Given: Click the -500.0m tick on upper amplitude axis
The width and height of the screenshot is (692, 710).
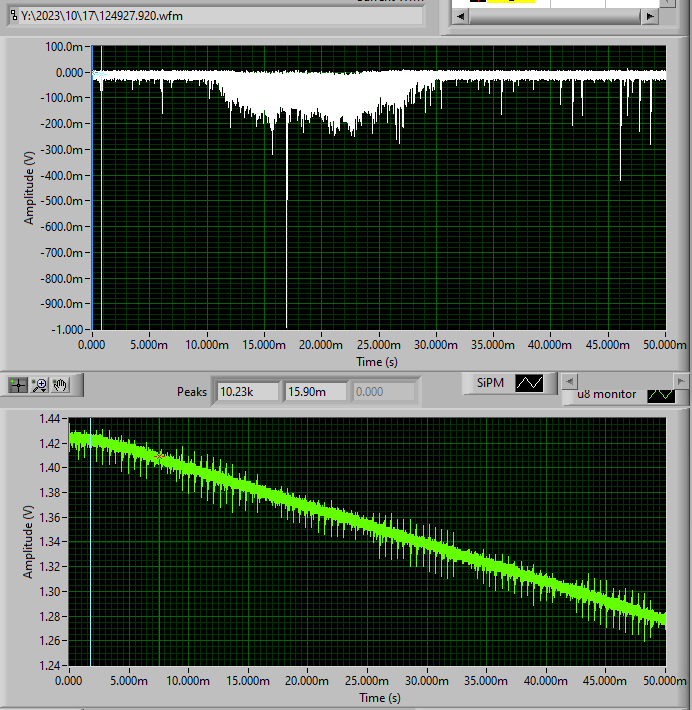Looking at the screenshot, I should pyautogui.click(x=62, y=201).
